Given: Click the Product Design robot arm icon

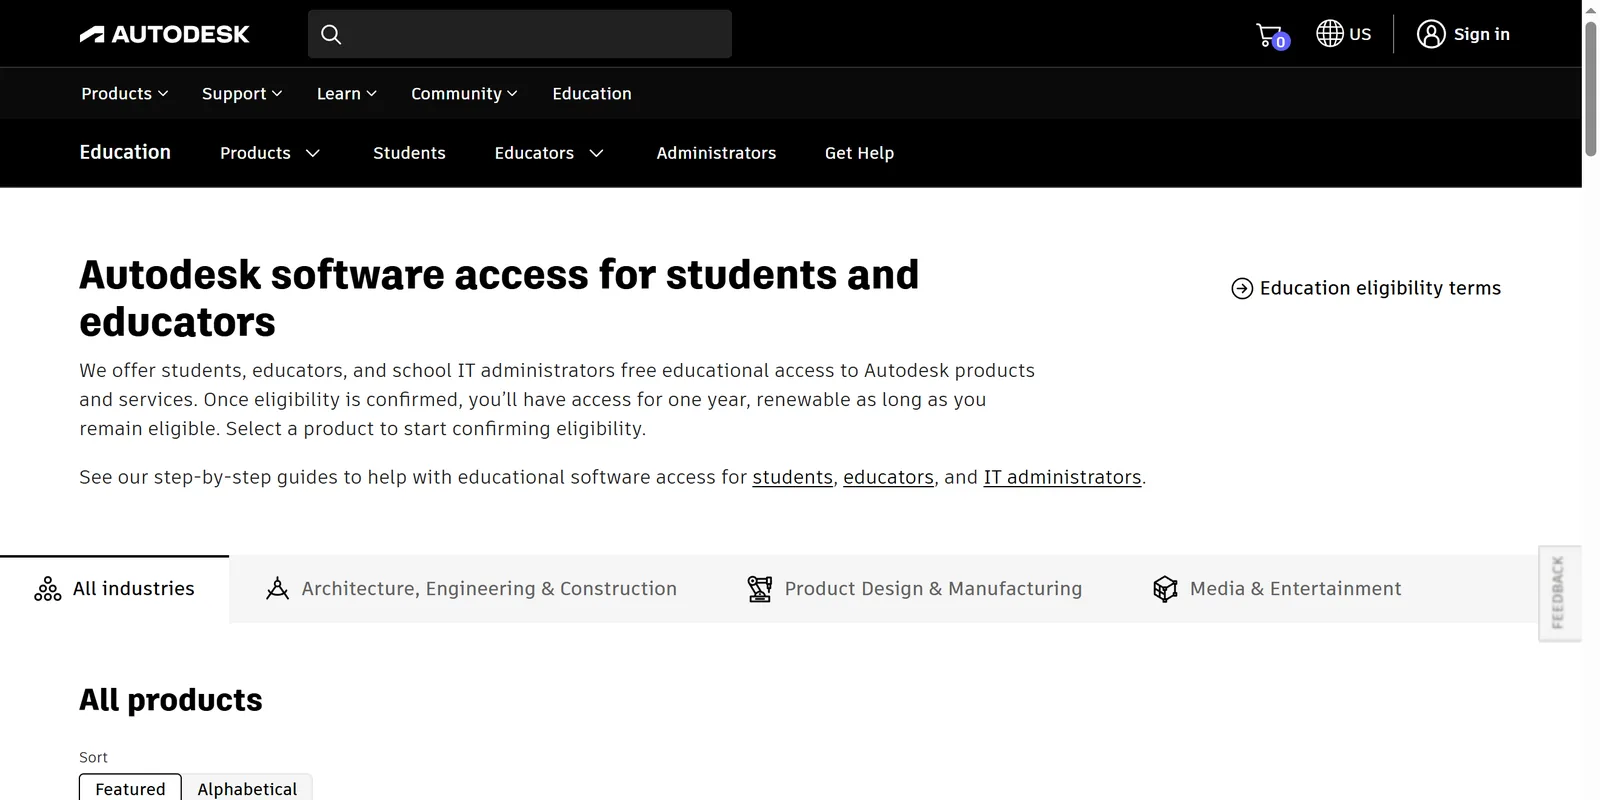Looking at the screenshot, I should 760,589.
